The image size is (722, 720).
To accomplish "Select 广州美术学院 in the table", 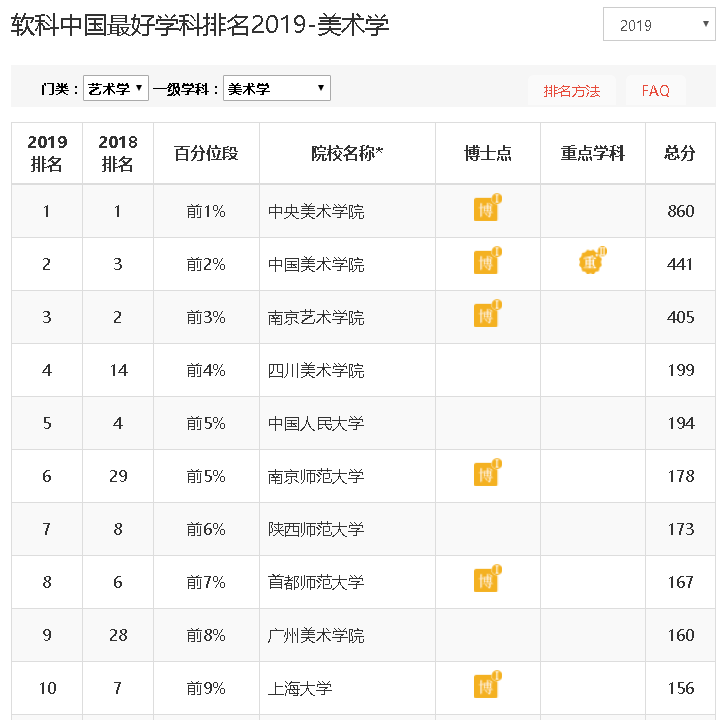I will (316, 635).
